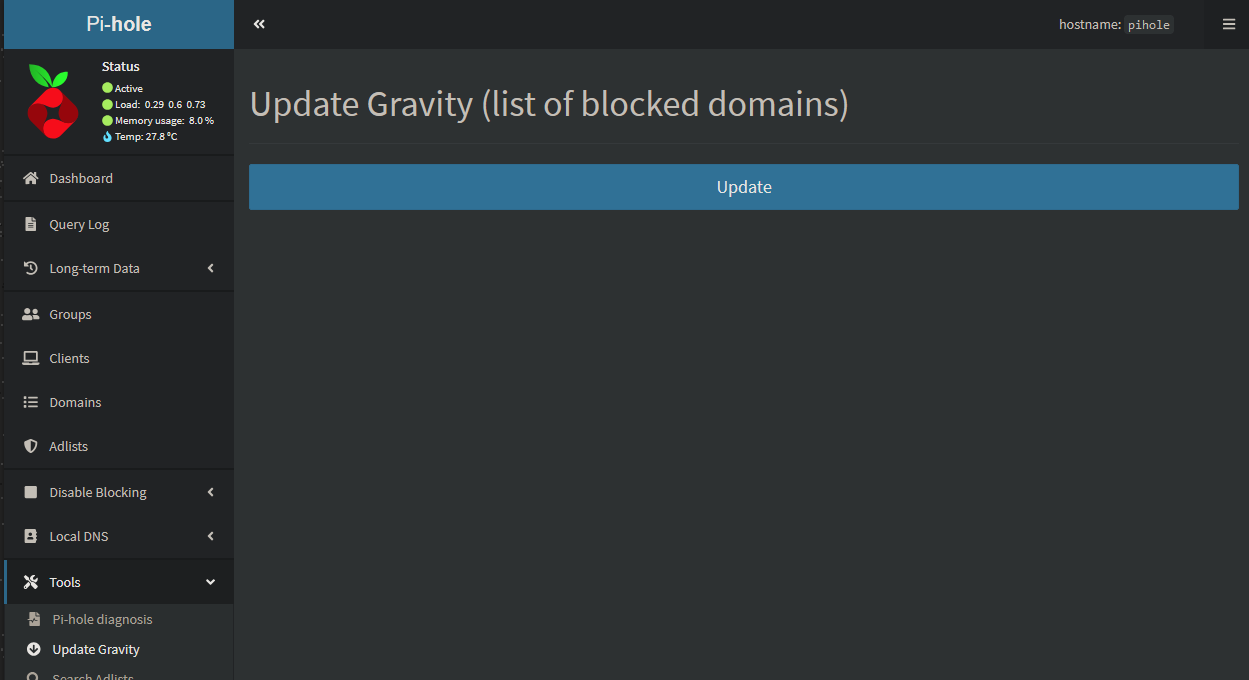Click the Clients laptop icon

[30, 358]
